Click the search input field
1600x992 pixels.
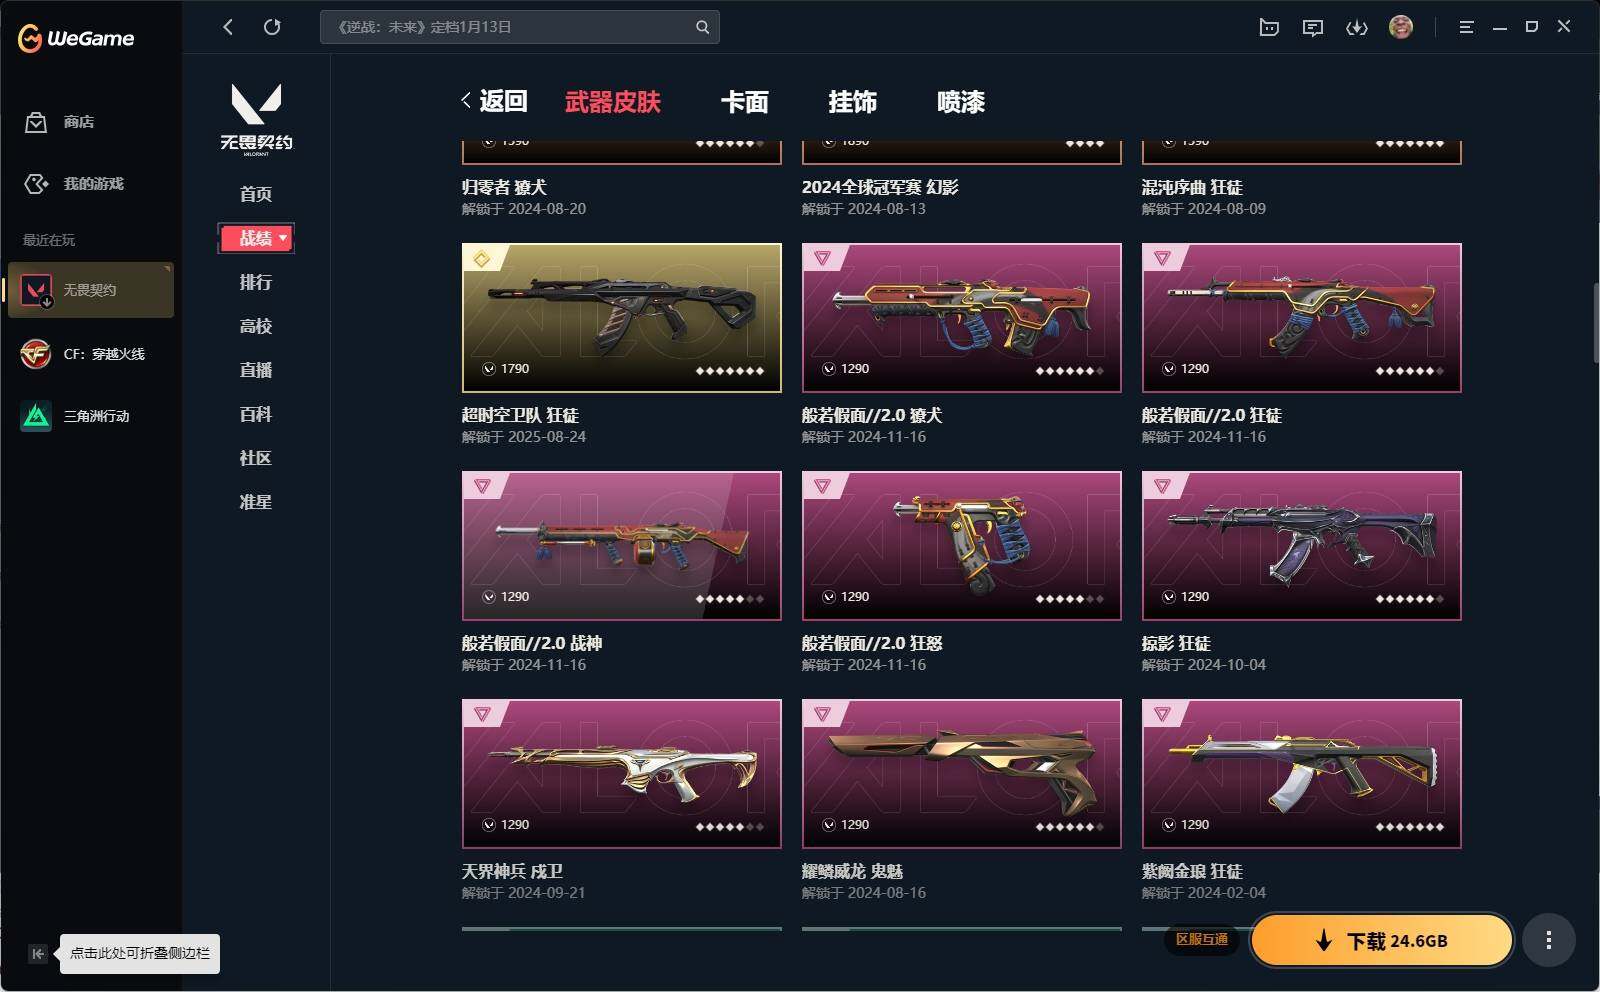[x=510, y=27]
